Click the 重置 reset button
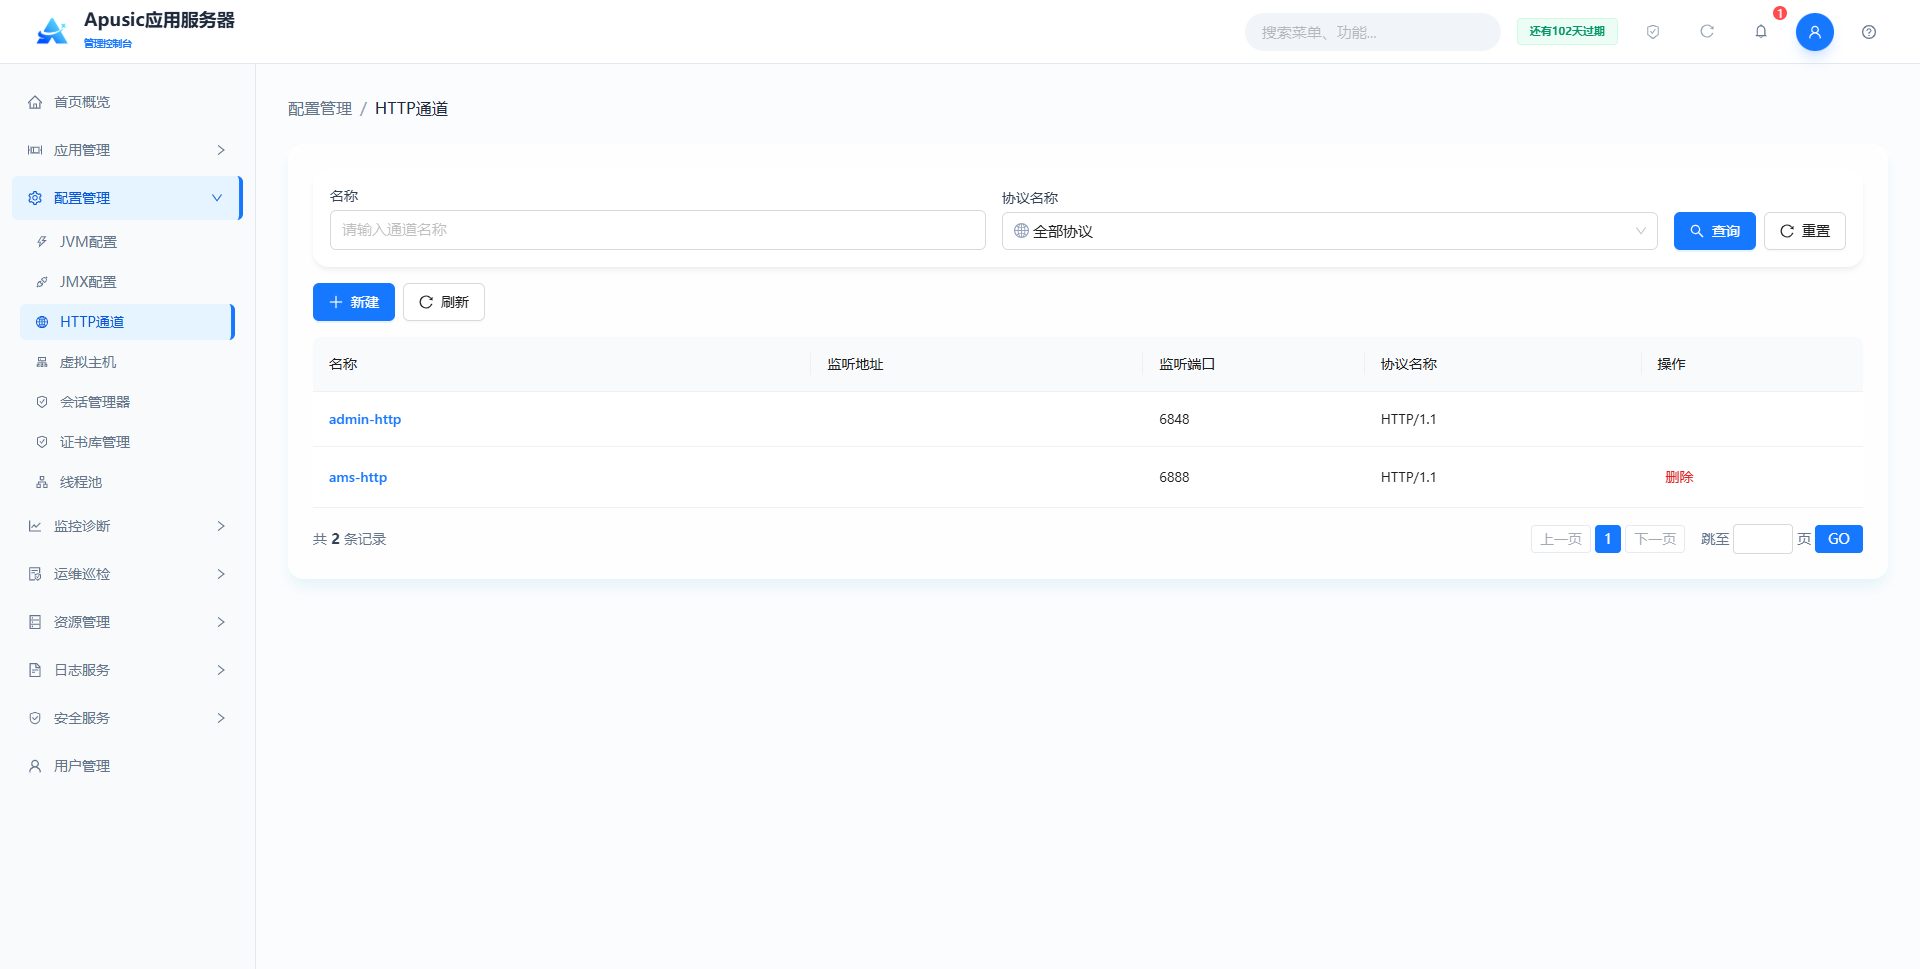 coord(1804,231)
